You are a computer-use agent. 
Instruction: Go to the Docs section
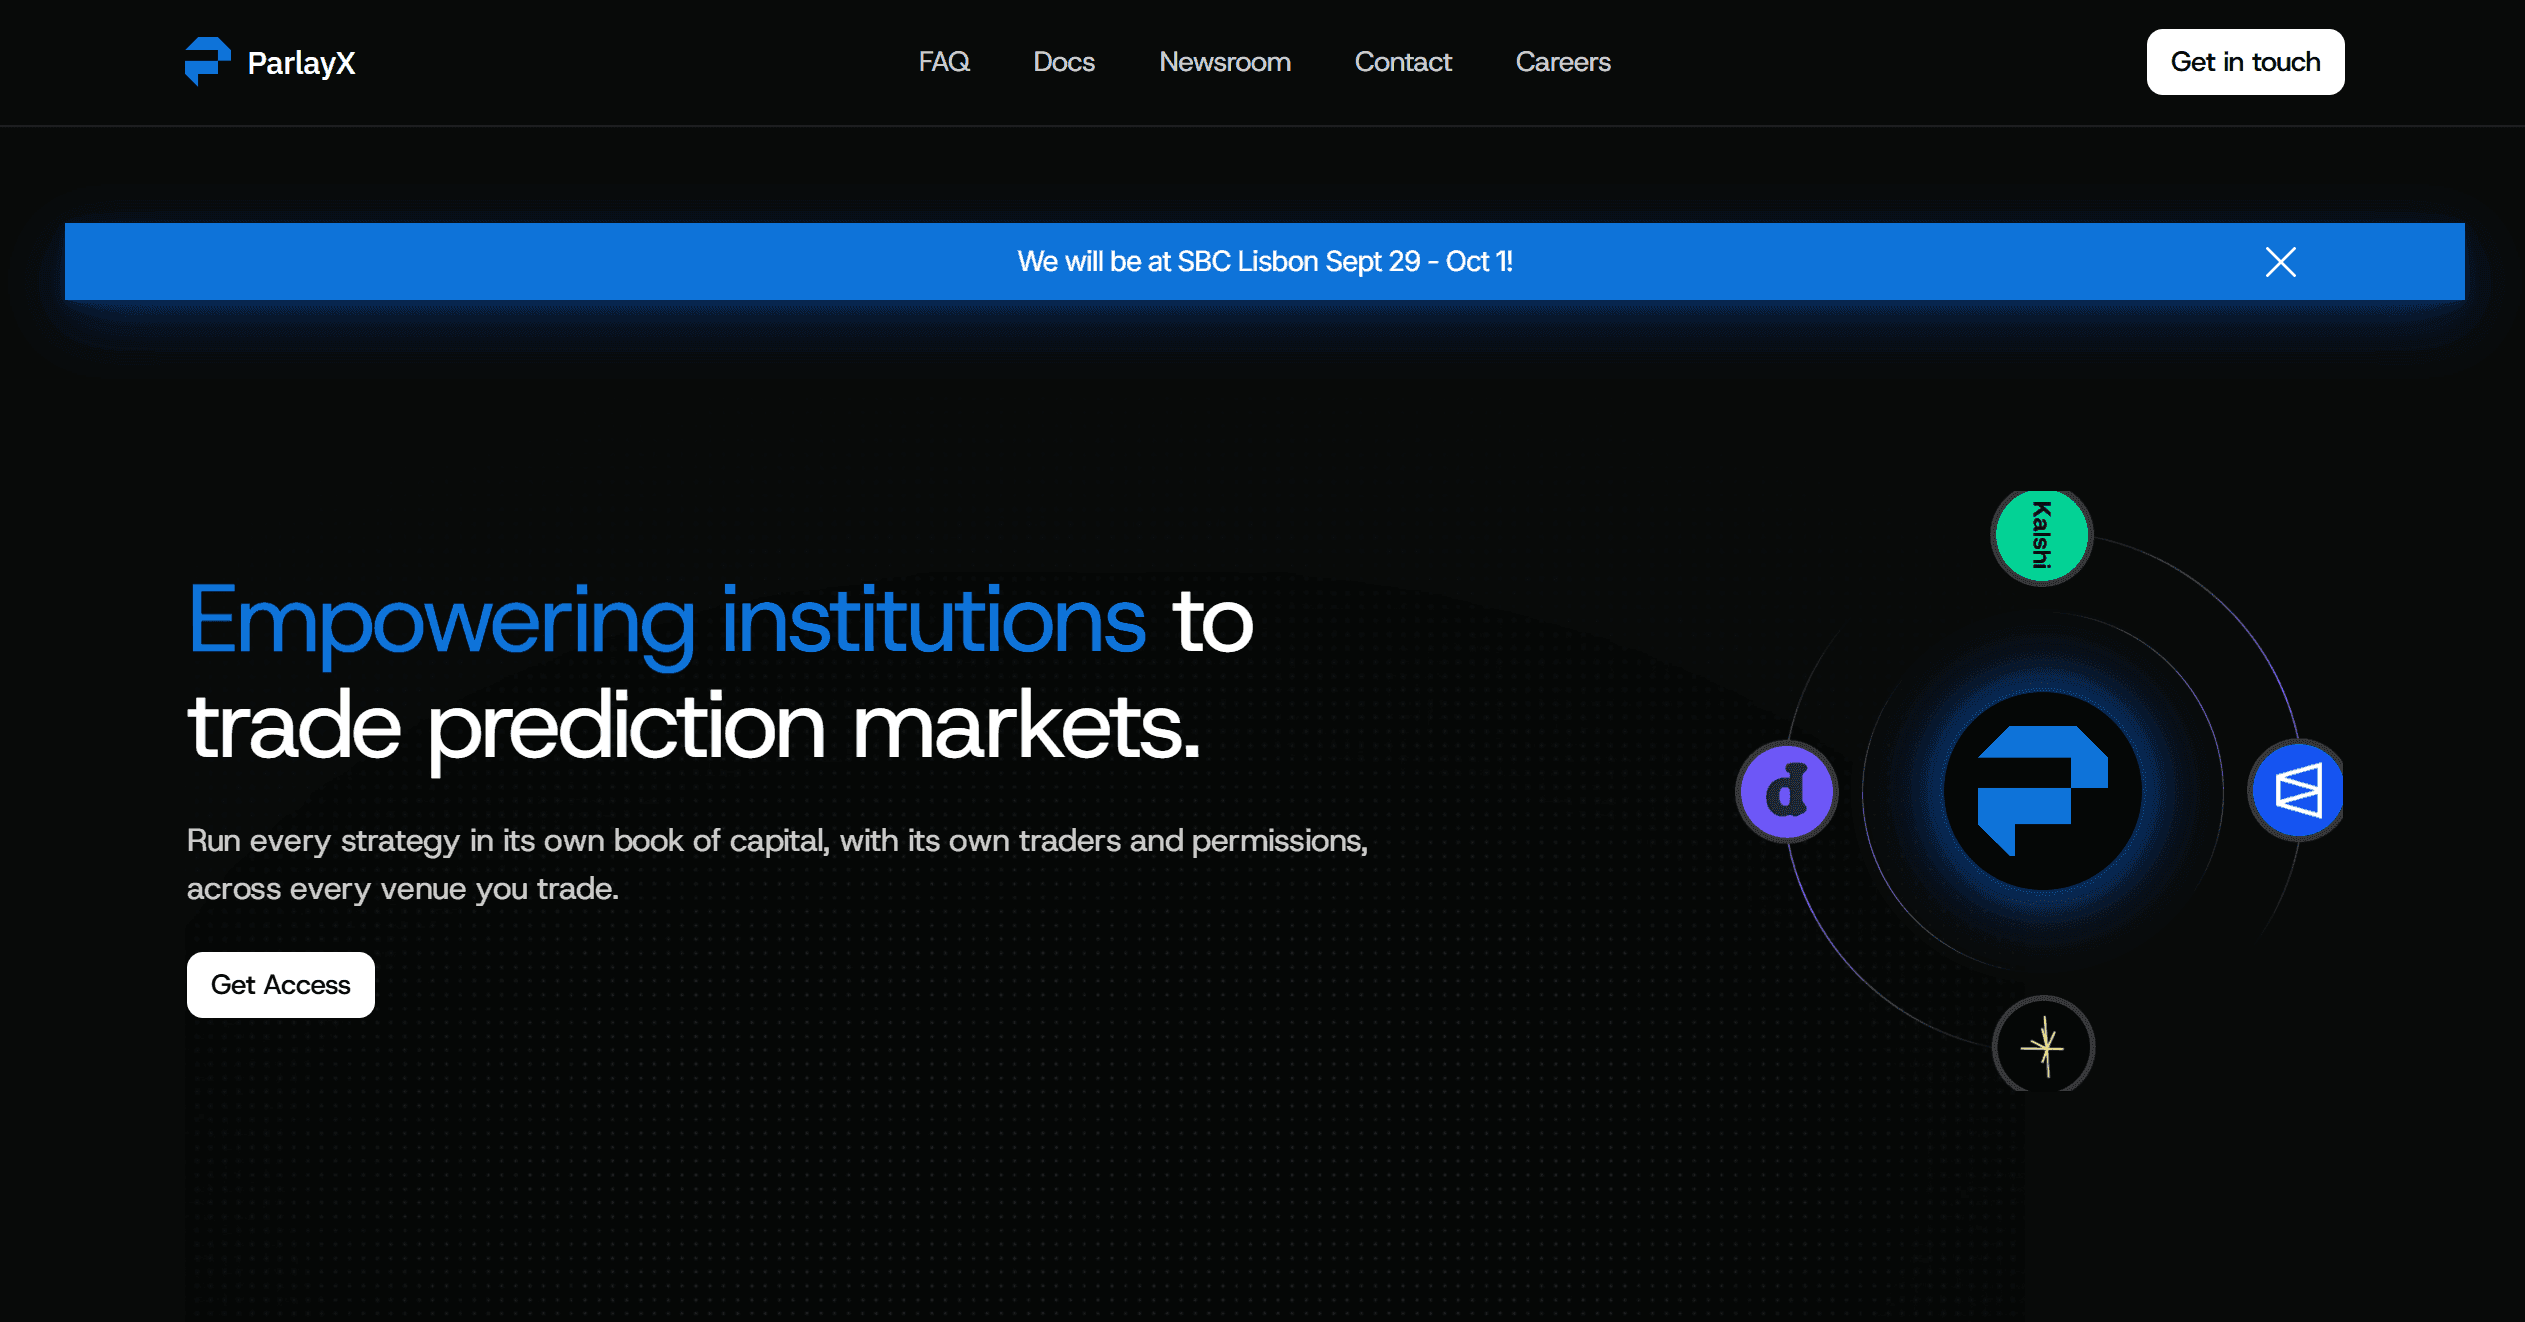pyautogui.click(x=1064, y=62)
